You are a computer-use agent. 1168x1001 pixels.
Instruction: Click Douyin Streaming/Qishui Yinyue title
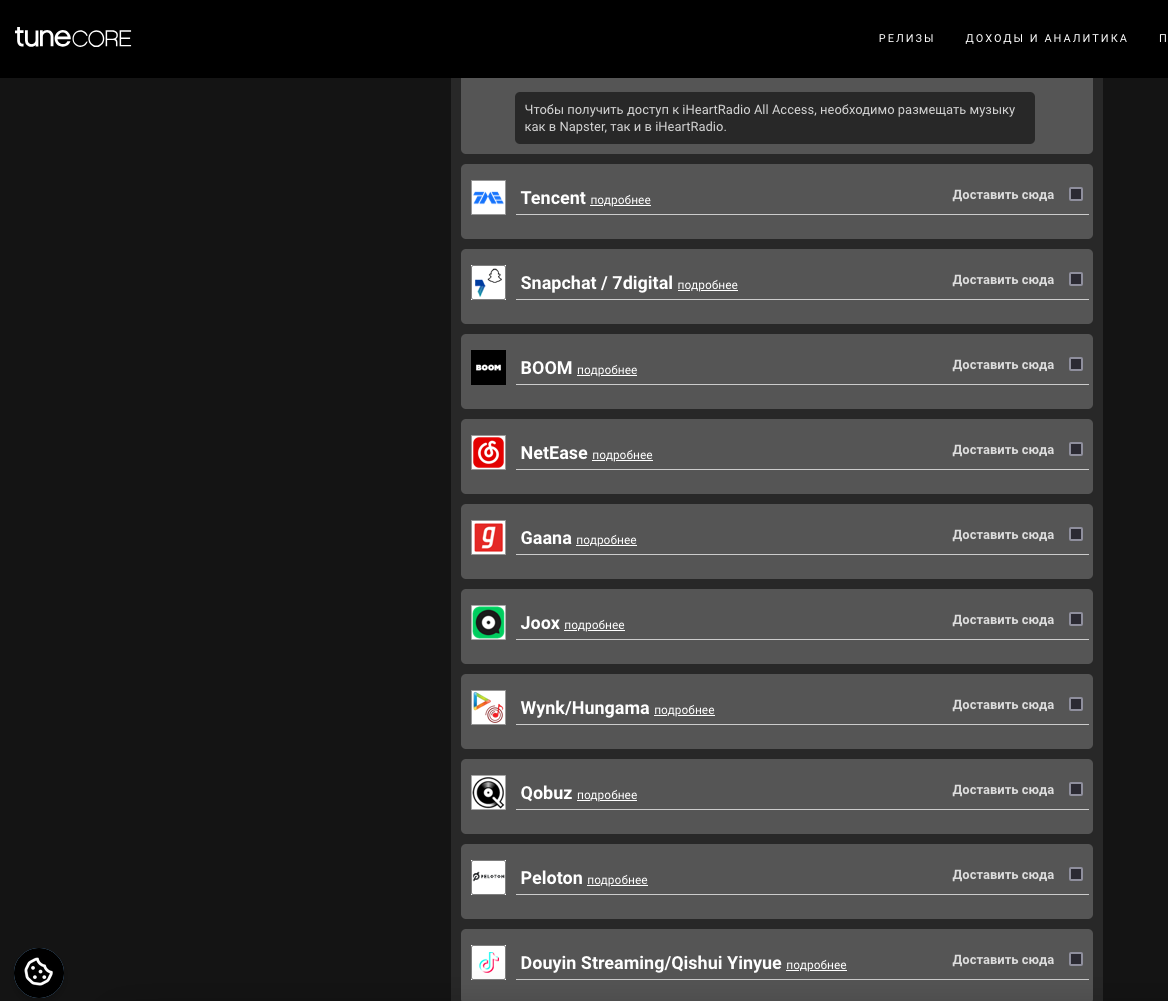(x=650, y=962)
